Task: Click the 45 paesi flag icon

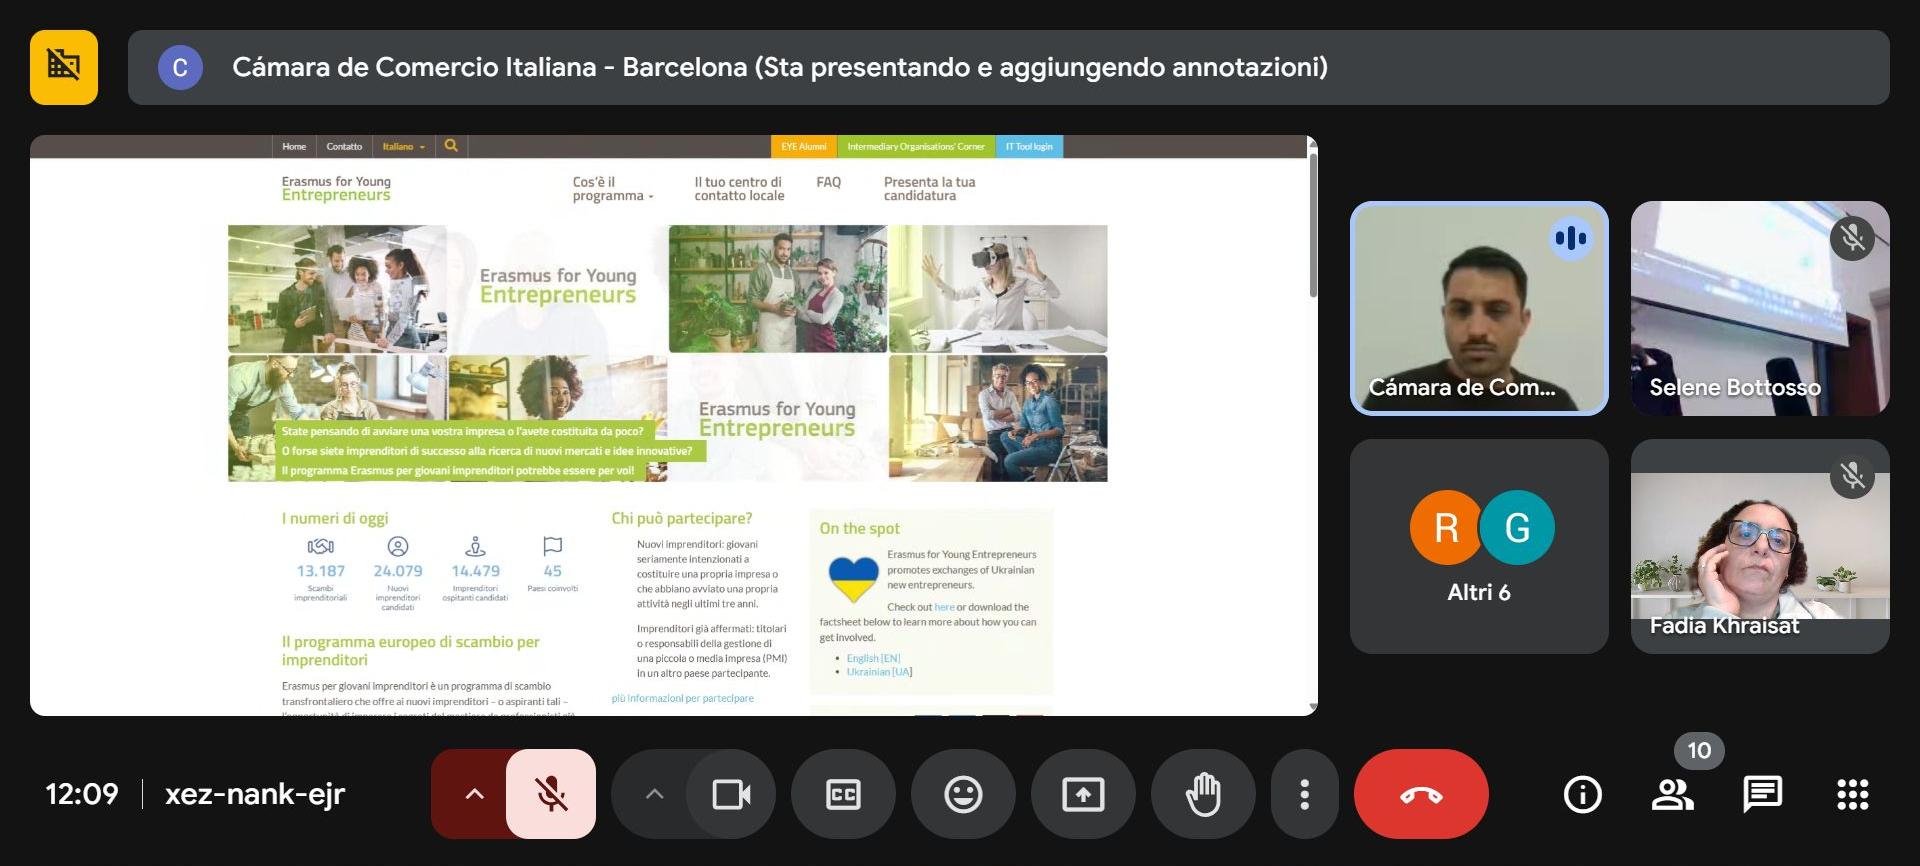Action: (x=552, y=546)
